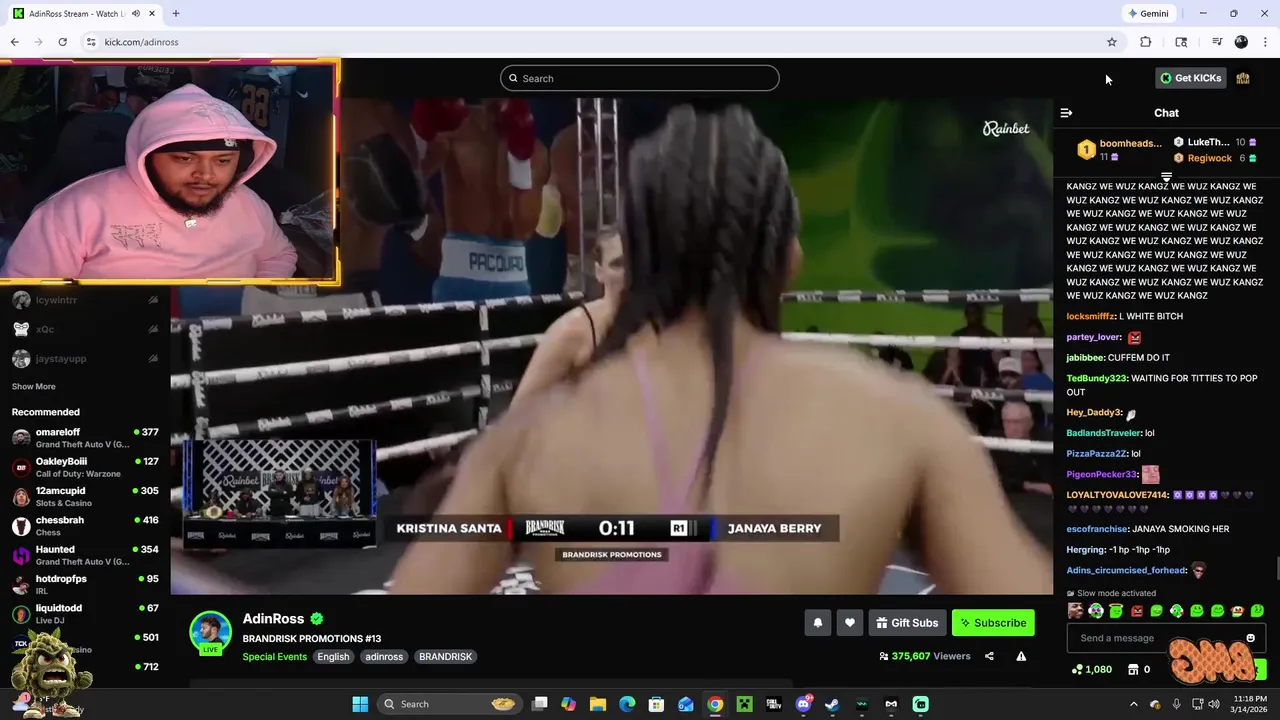The width and height of the screenshot is (1280, 720).
Task: Click the Rainbet logo on the stream
Action: pyautogui.click(x=1006, y=128)
